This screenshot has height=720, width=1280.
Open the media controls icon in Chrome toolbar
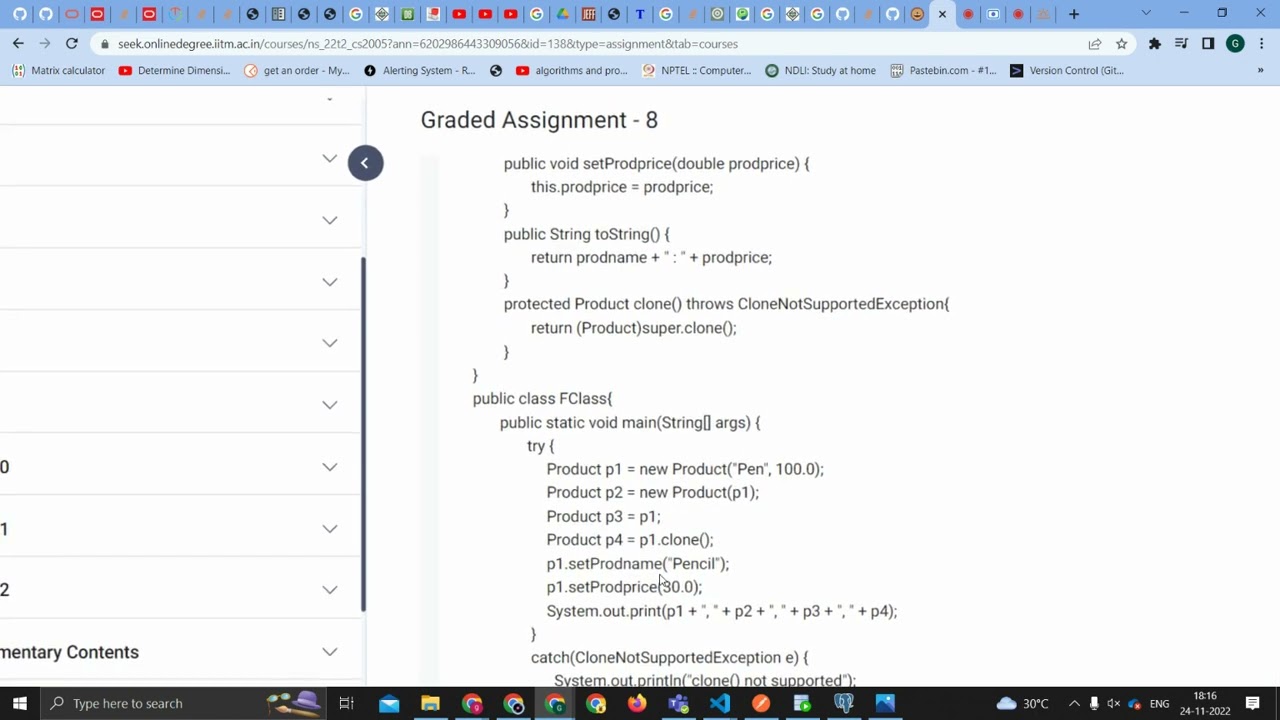[1181, 44]
